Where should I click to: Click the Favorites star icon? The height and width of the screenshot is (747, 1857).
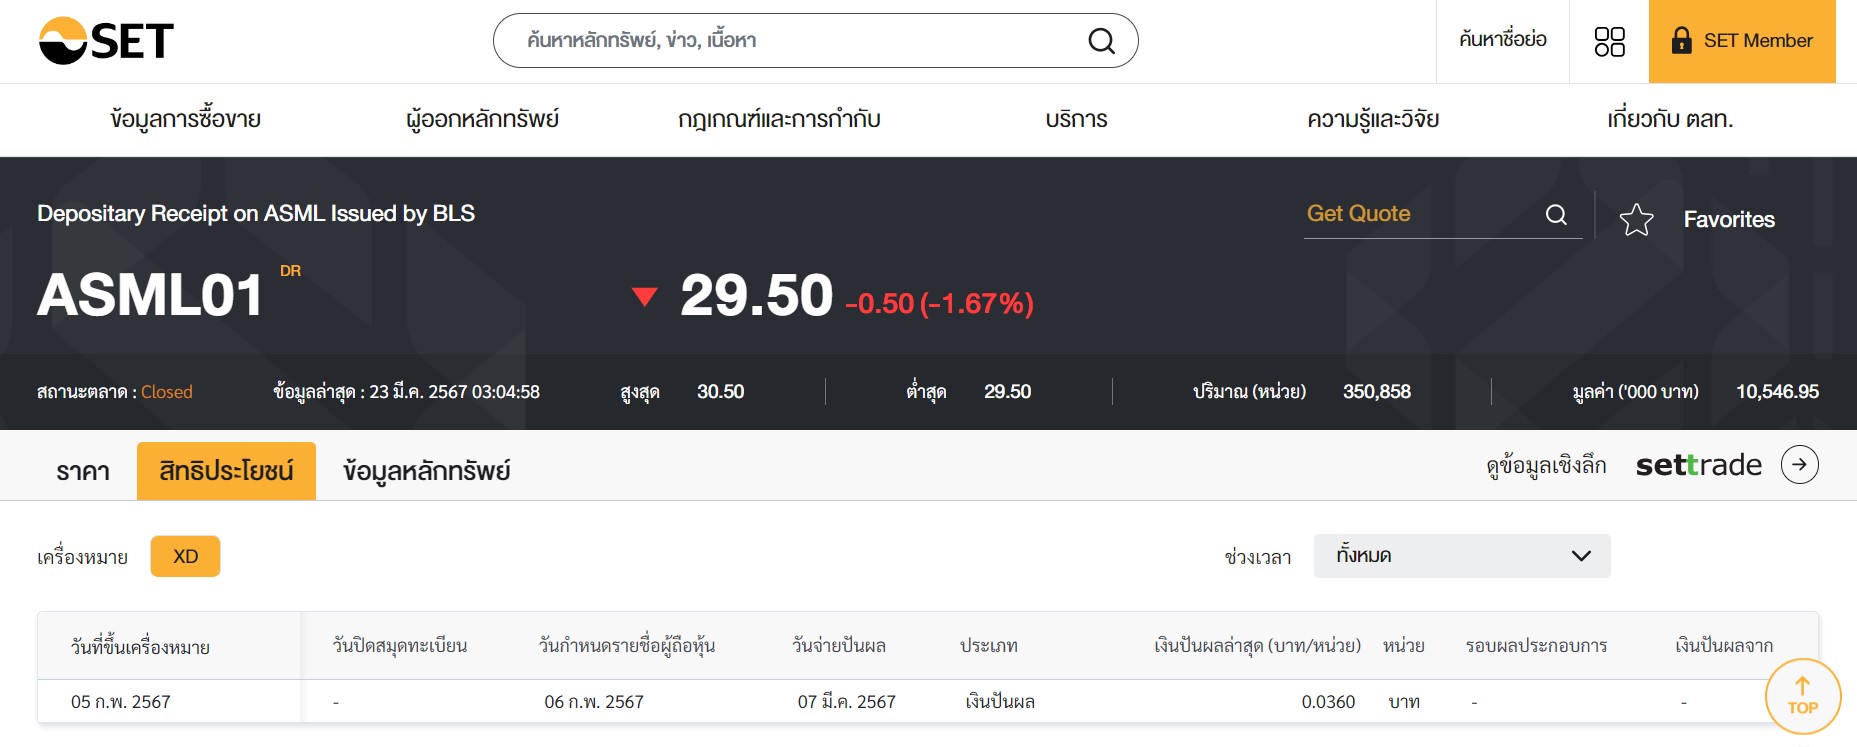click(1637, 219)
